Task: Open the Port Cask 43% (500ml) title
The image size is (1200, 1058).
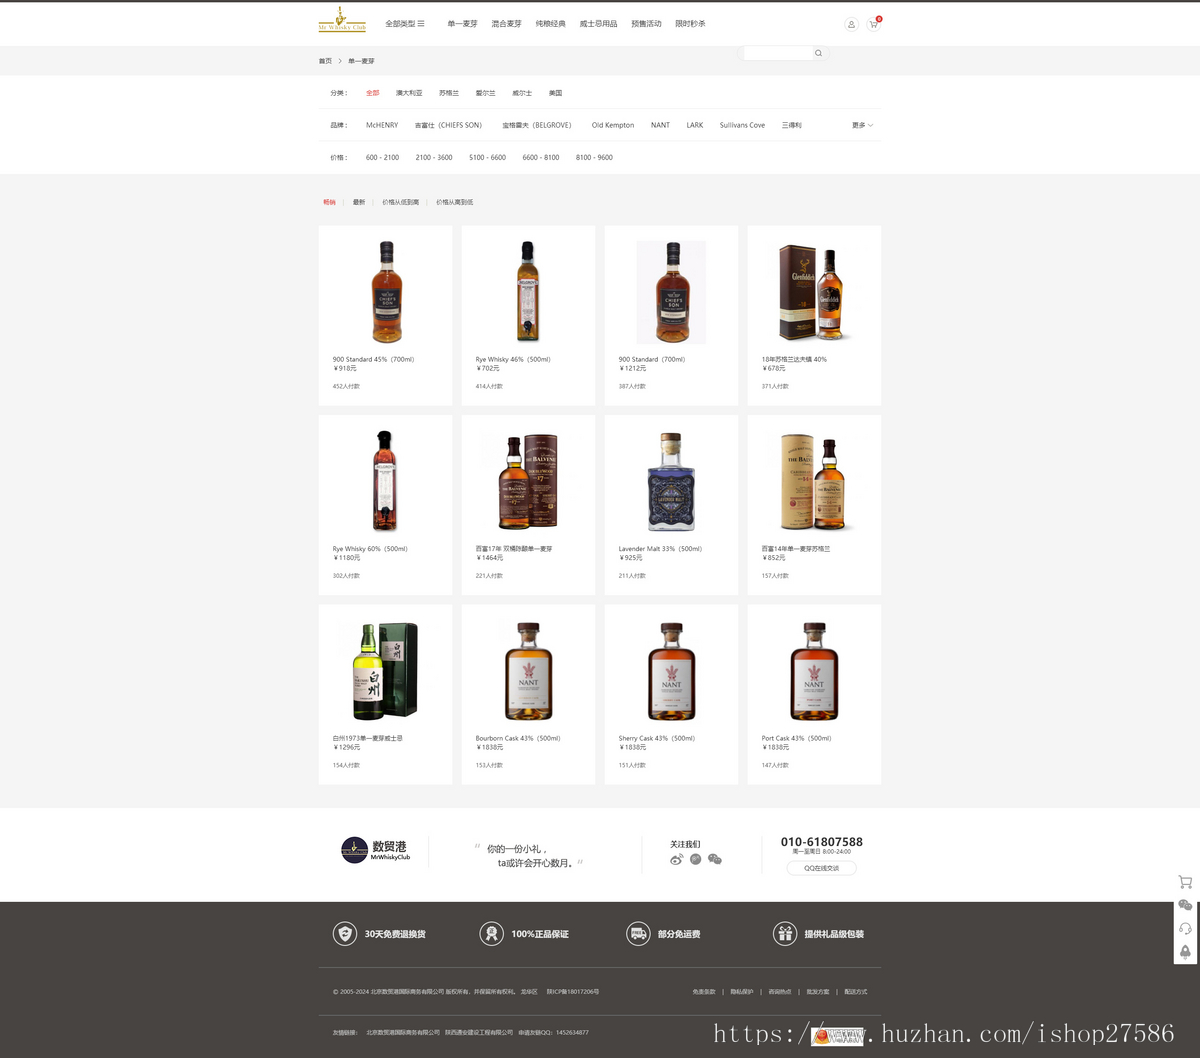Action: tap(796, 738)
